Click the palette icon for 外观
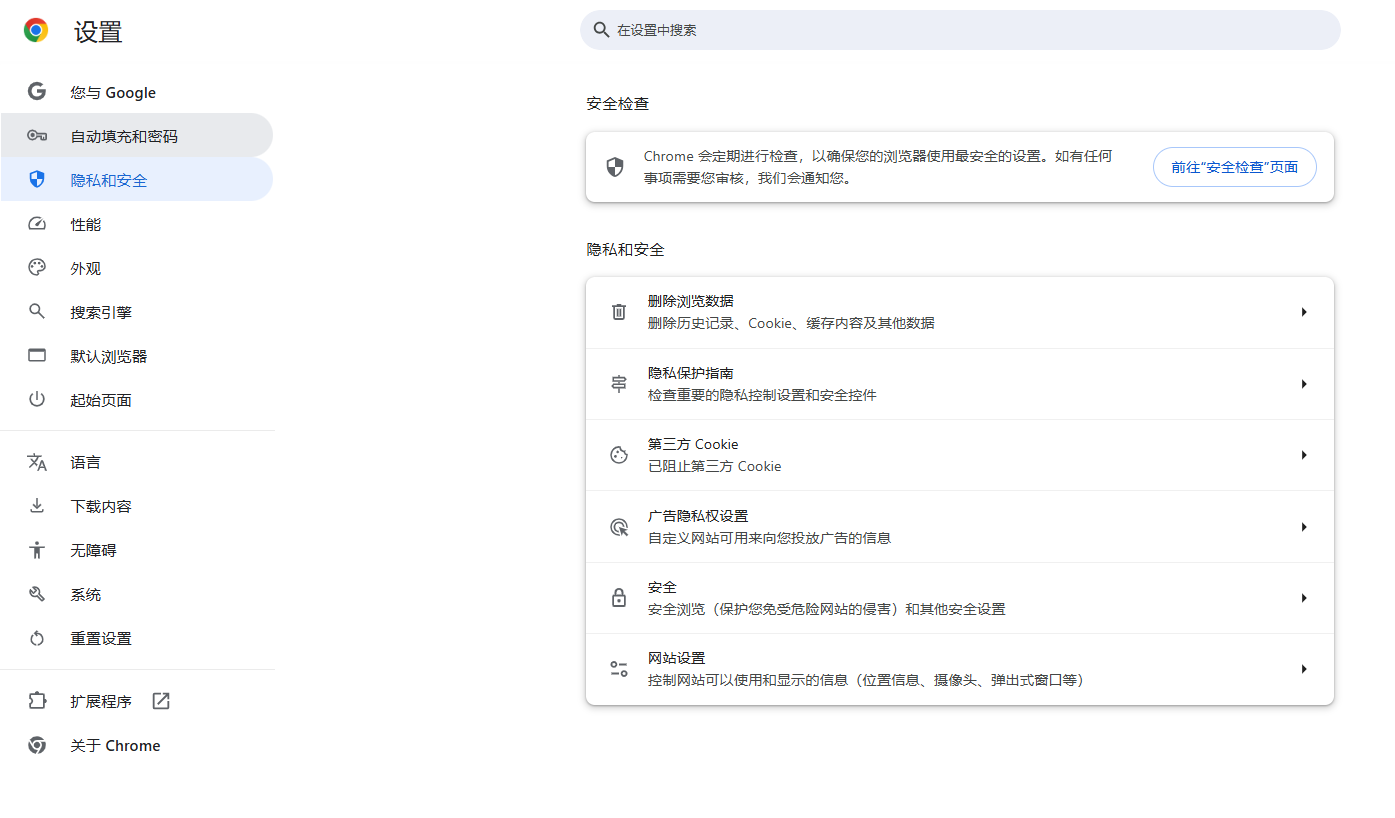 (37, 268)
